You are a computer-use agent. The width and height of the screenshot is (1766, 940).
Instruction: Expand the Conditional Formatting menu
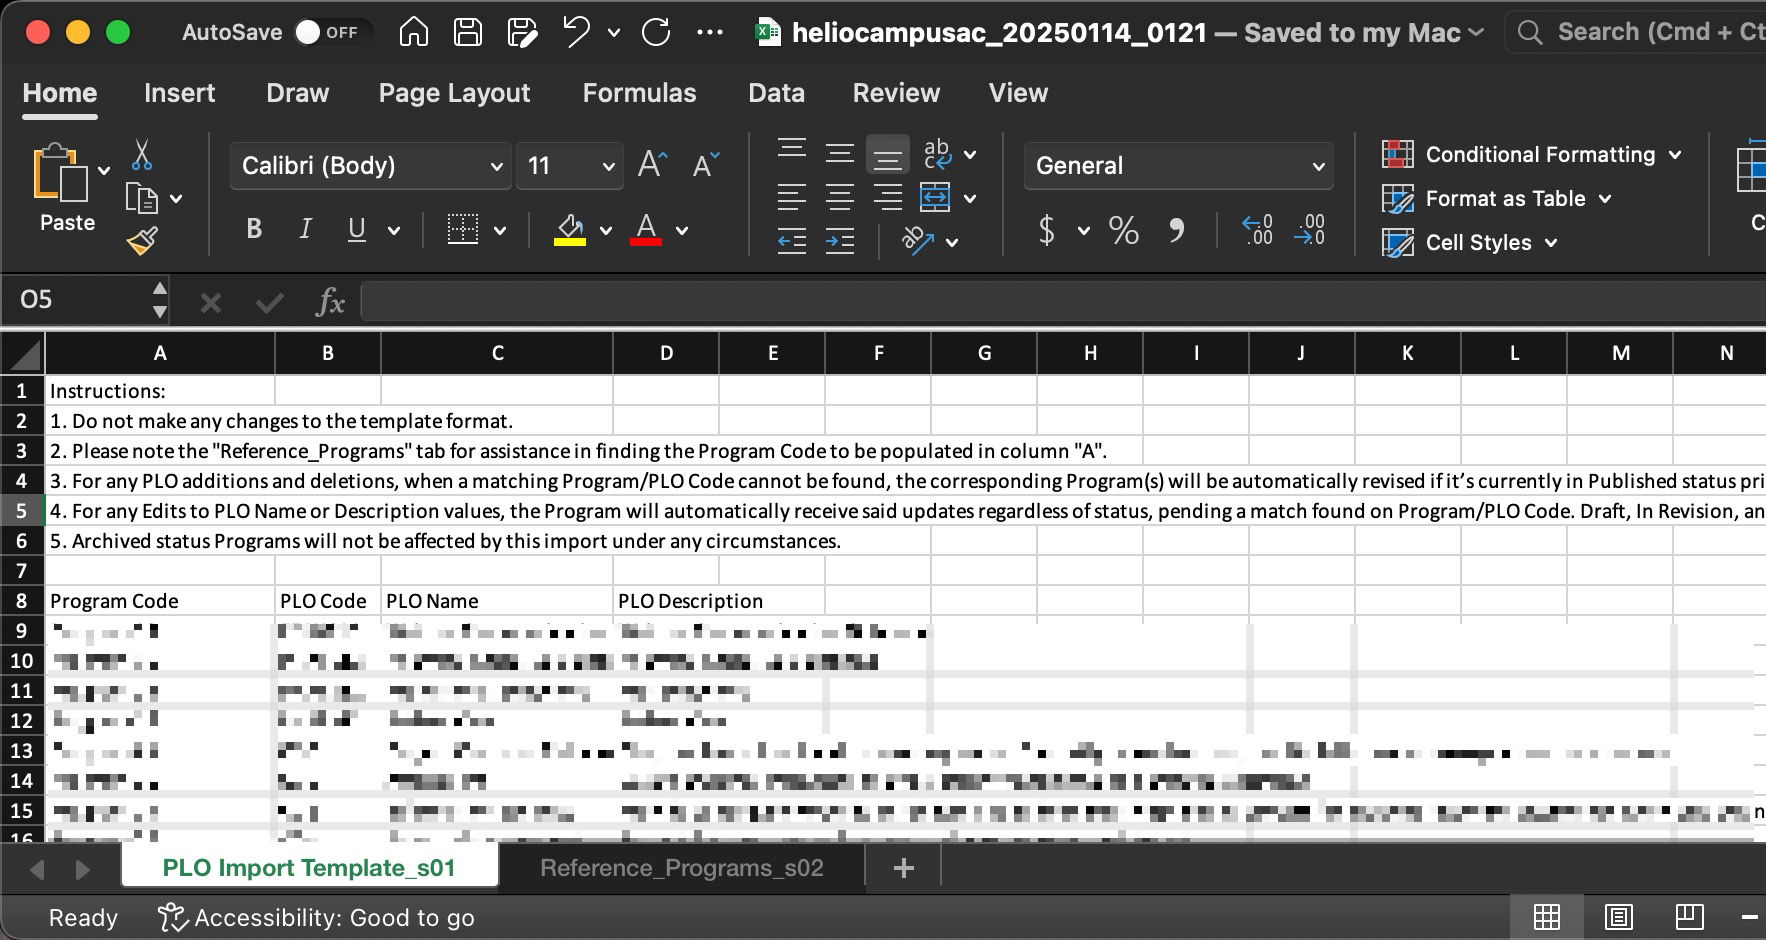[x=1531, y=155]
